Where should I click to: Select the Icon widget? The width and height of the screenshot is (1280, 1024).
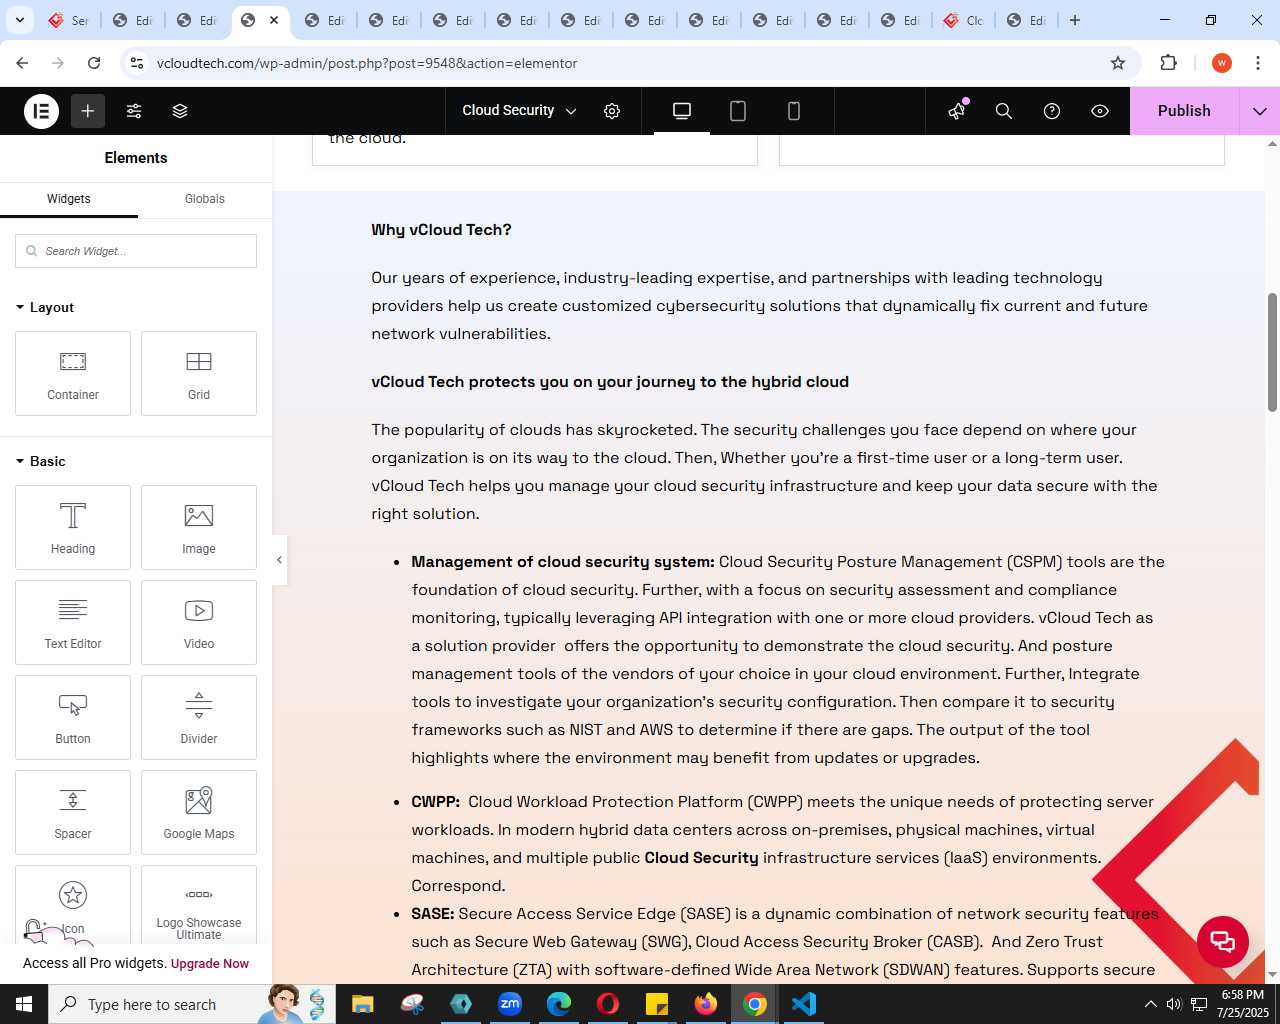(x=73, y=905)
